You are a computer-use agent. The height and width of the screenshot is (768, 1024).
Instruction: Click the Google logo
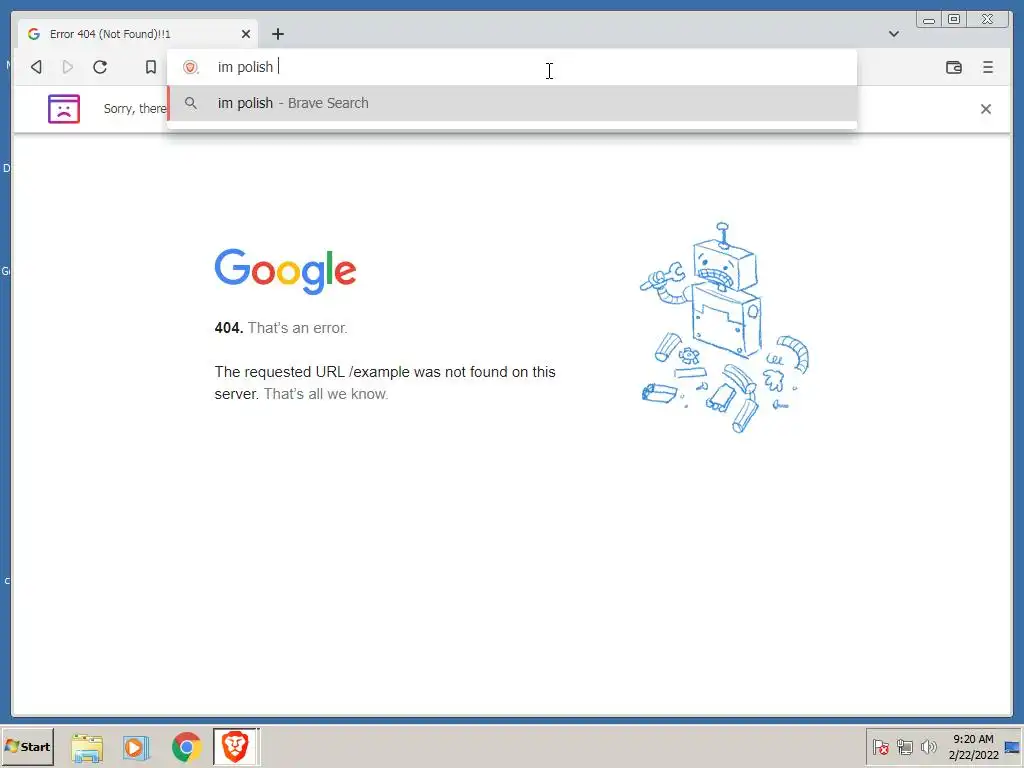click(x=285, y=271)
